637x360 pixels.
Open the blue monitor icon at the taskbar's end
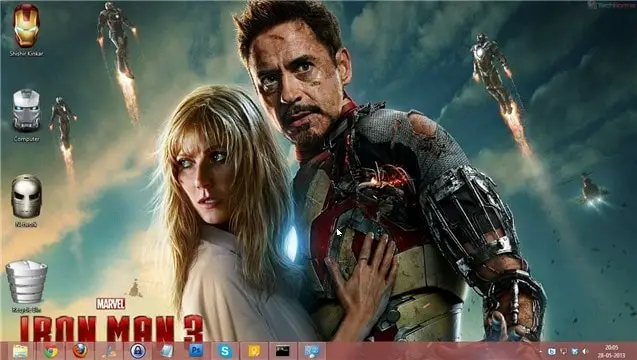312,351
